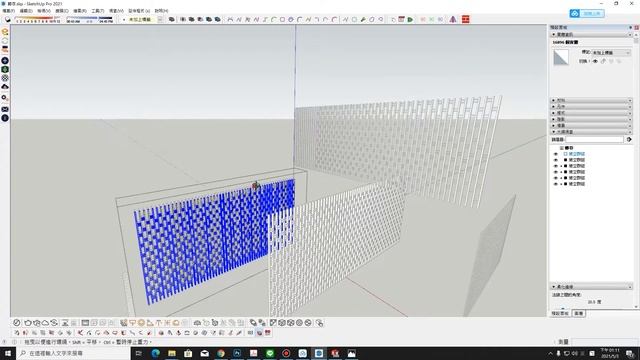Click the red calendar-like icon in lower toolbar row
640x360 pixels.
point(268,333)
